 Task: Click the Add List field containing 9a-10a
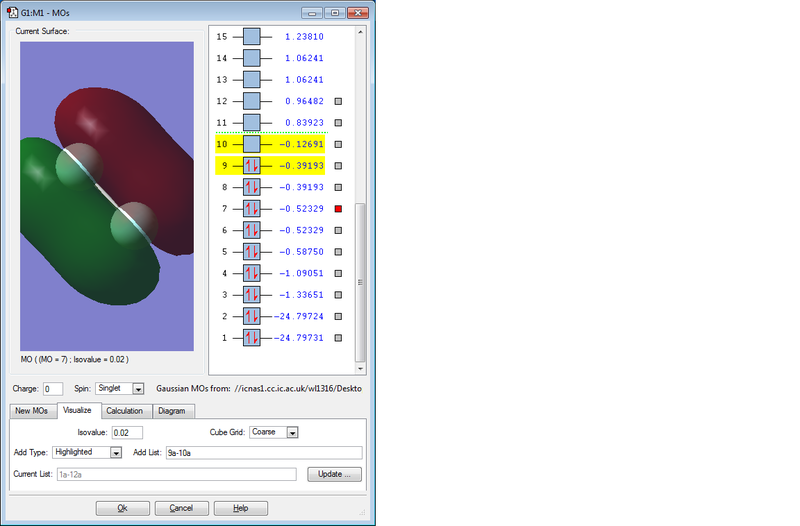click(264, 453)
